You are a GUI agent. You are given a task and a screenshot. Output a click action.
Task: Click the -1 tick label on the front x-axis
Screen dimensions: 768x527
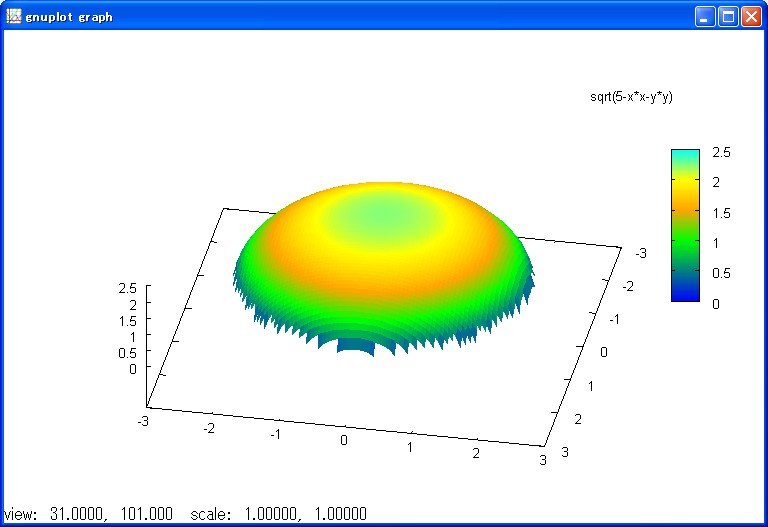point(275,434)
